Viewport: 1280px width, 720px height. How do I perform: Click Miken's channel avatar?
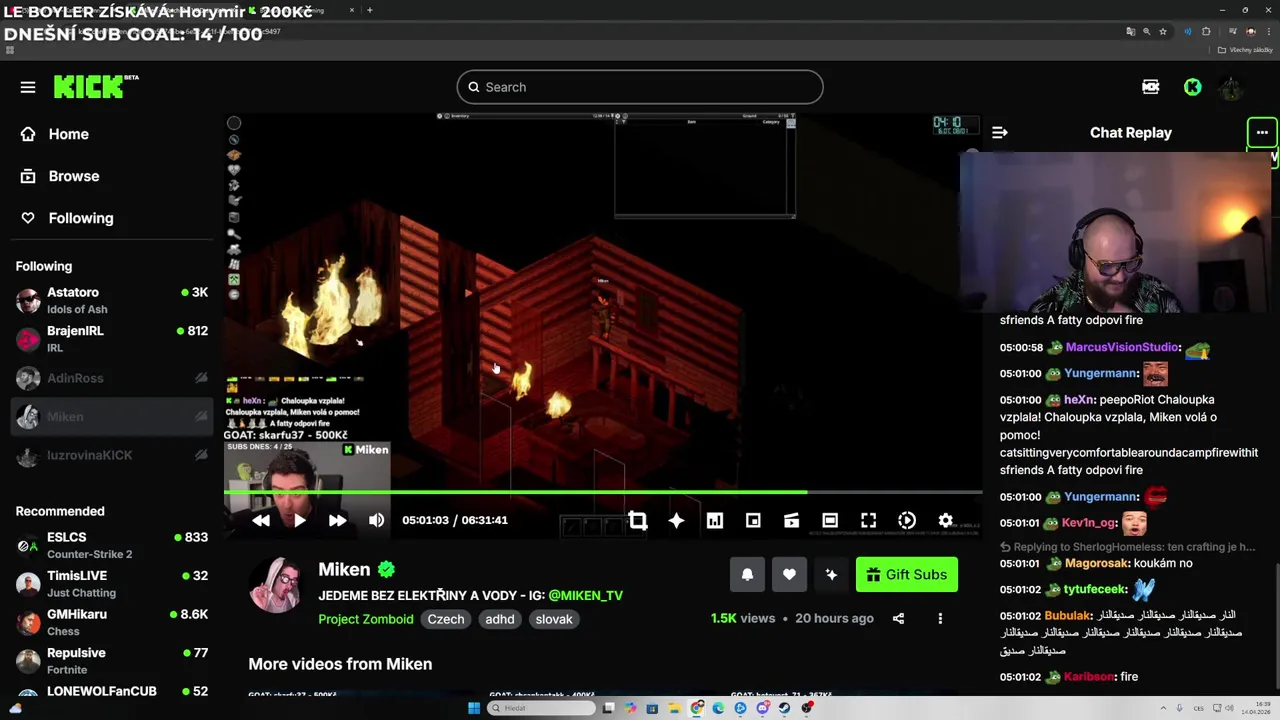[x=276, y=584]
